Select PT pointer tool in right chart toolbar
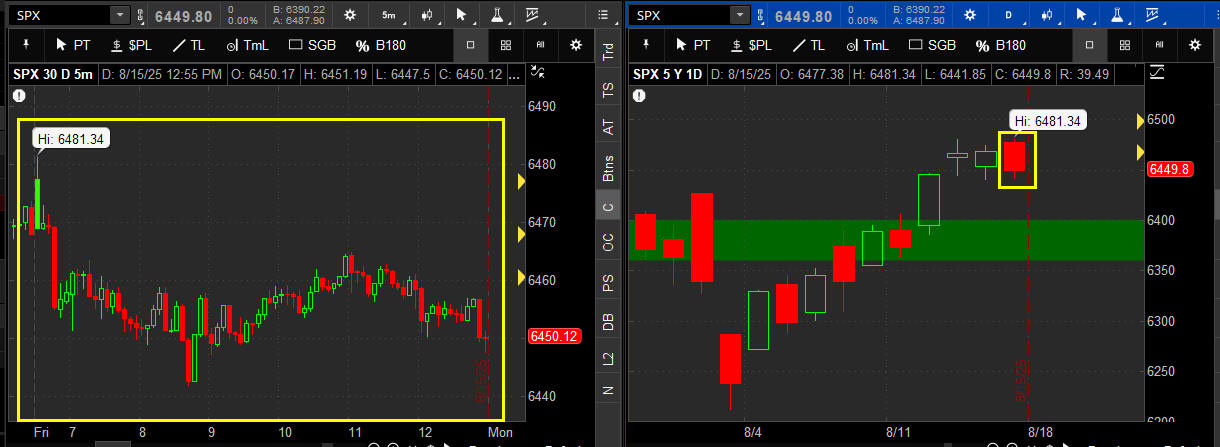 [x=695, y=45]
